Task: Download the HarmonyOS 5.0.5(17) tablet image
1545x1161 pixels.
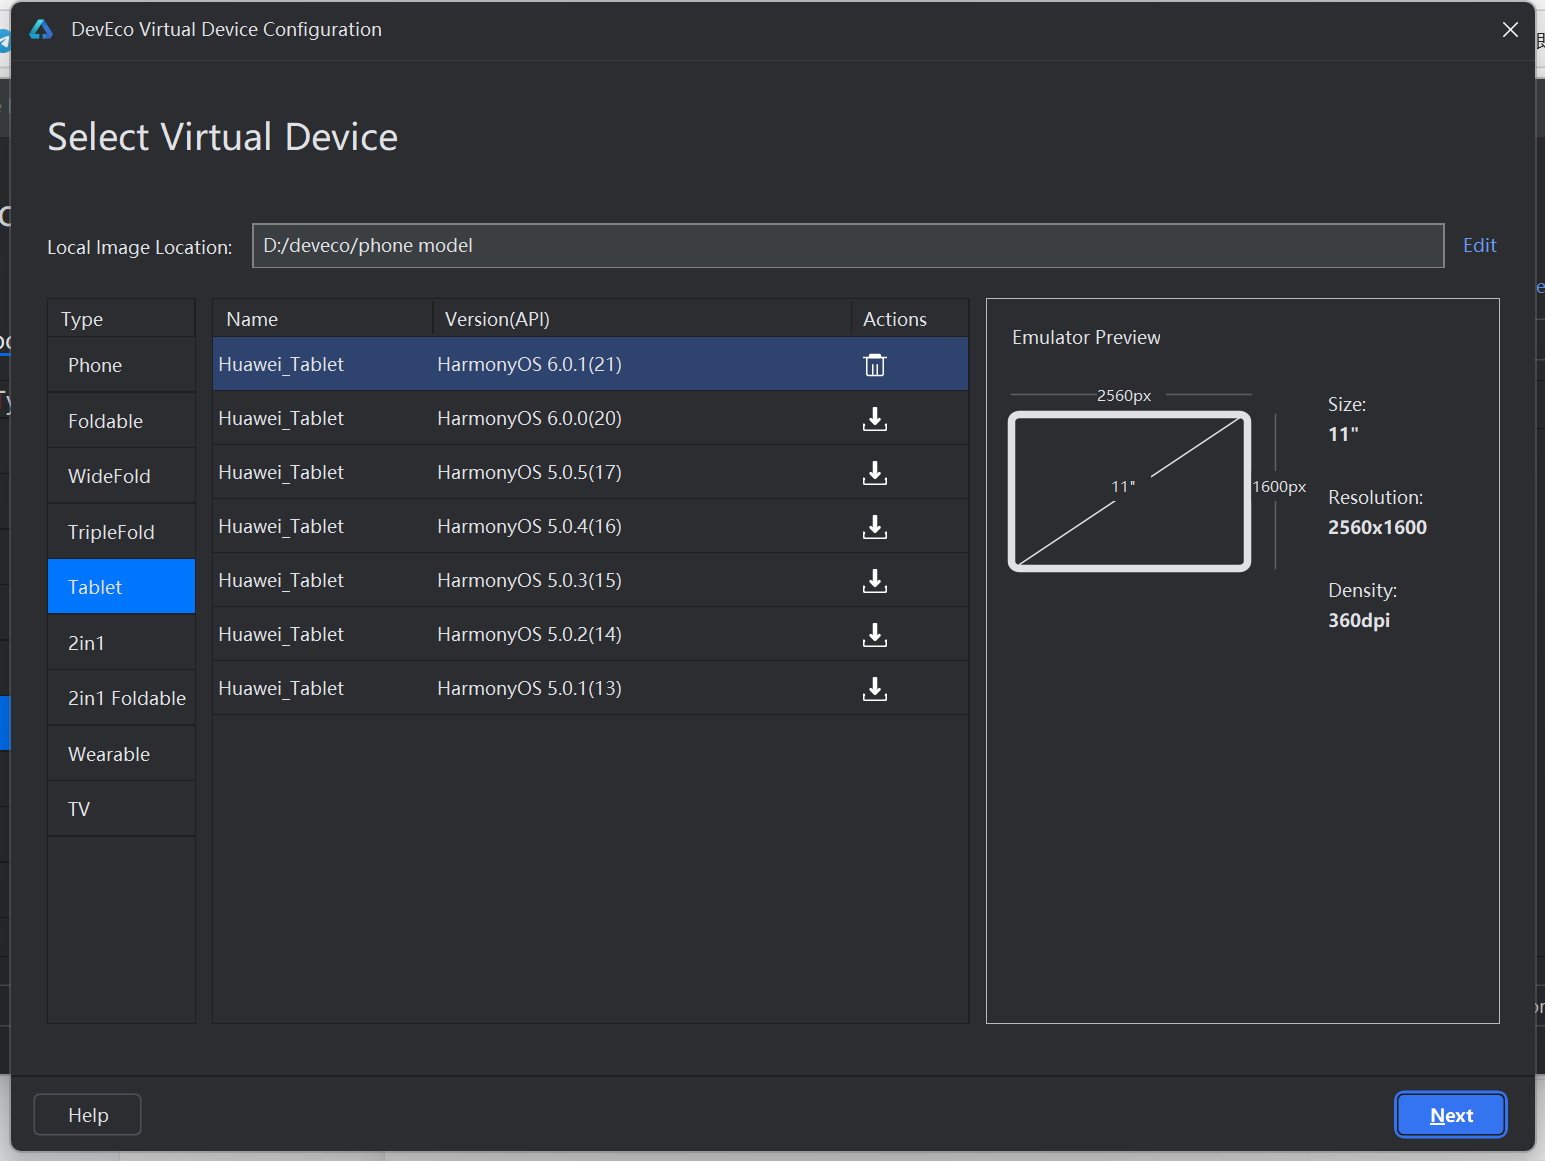Action: (x=875, y=473)
